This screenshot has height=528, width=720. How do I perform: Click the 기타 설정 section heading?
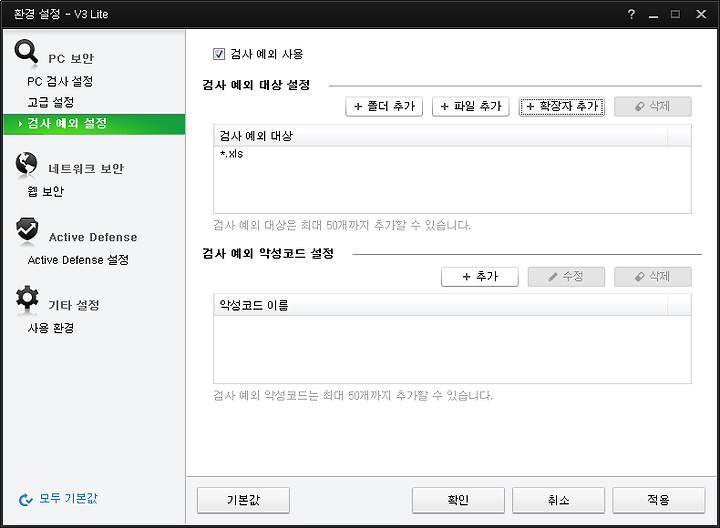click(74, 305)
